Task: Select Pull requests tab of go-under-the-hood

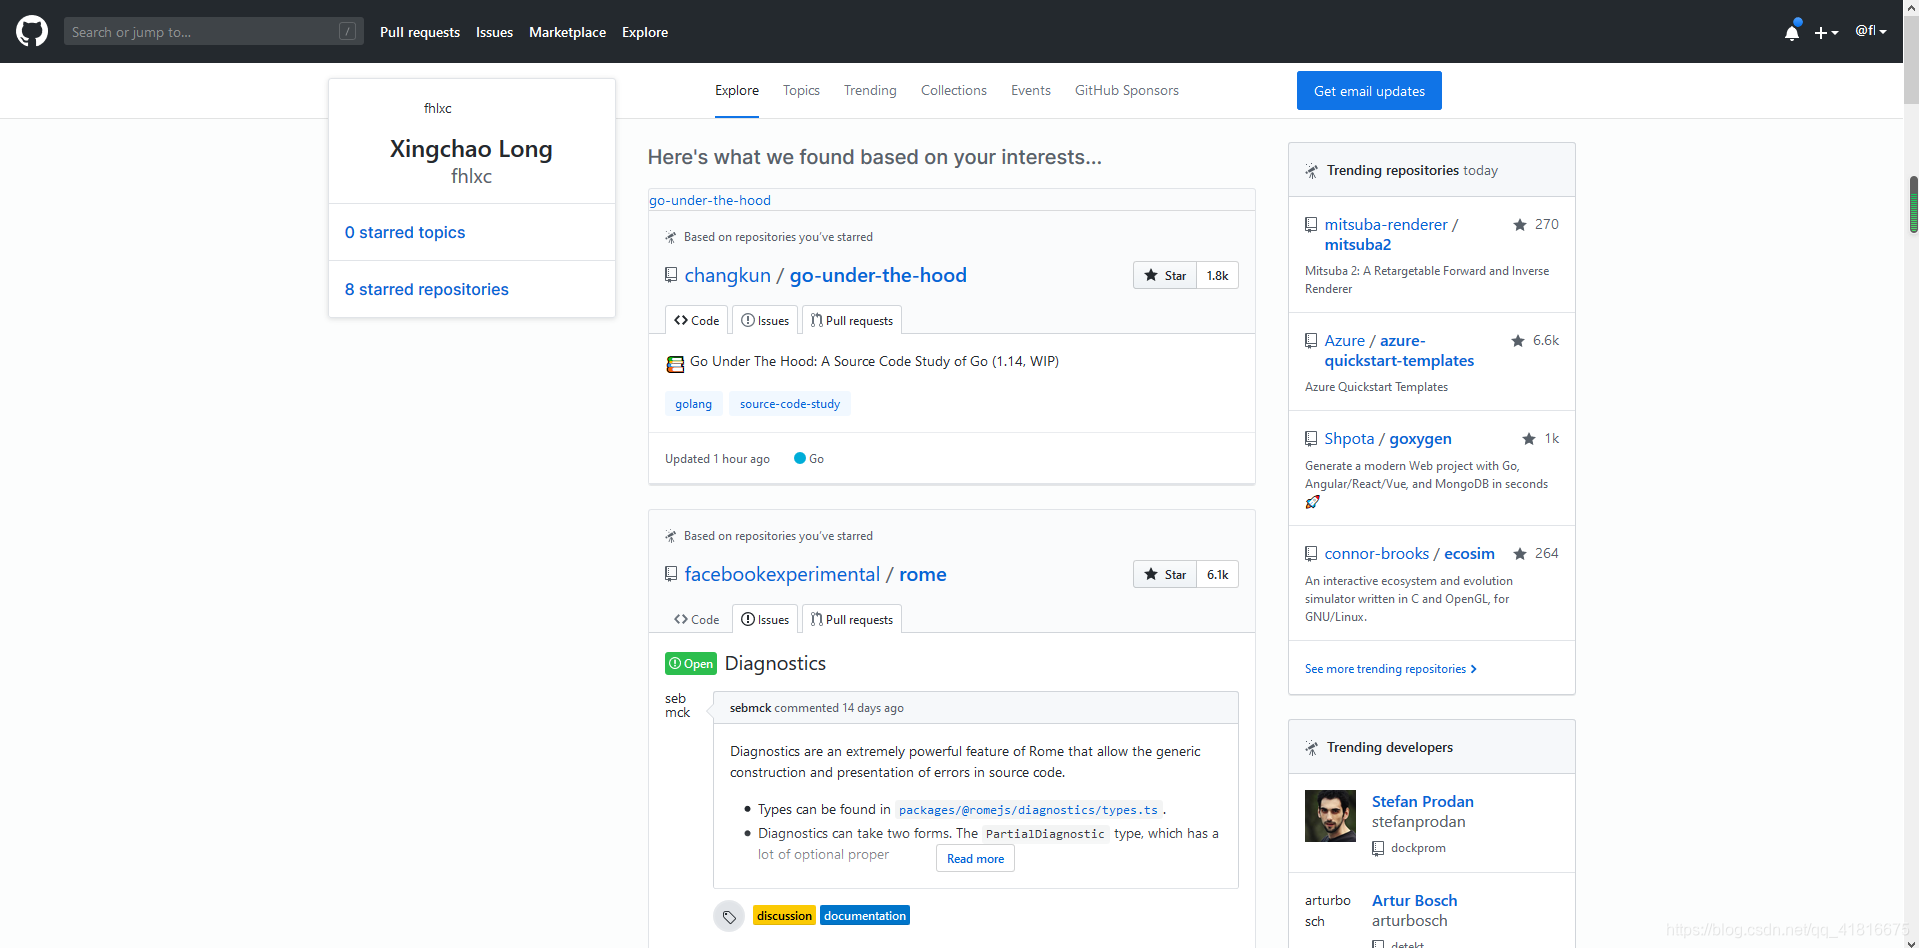Action: (852, 320)
